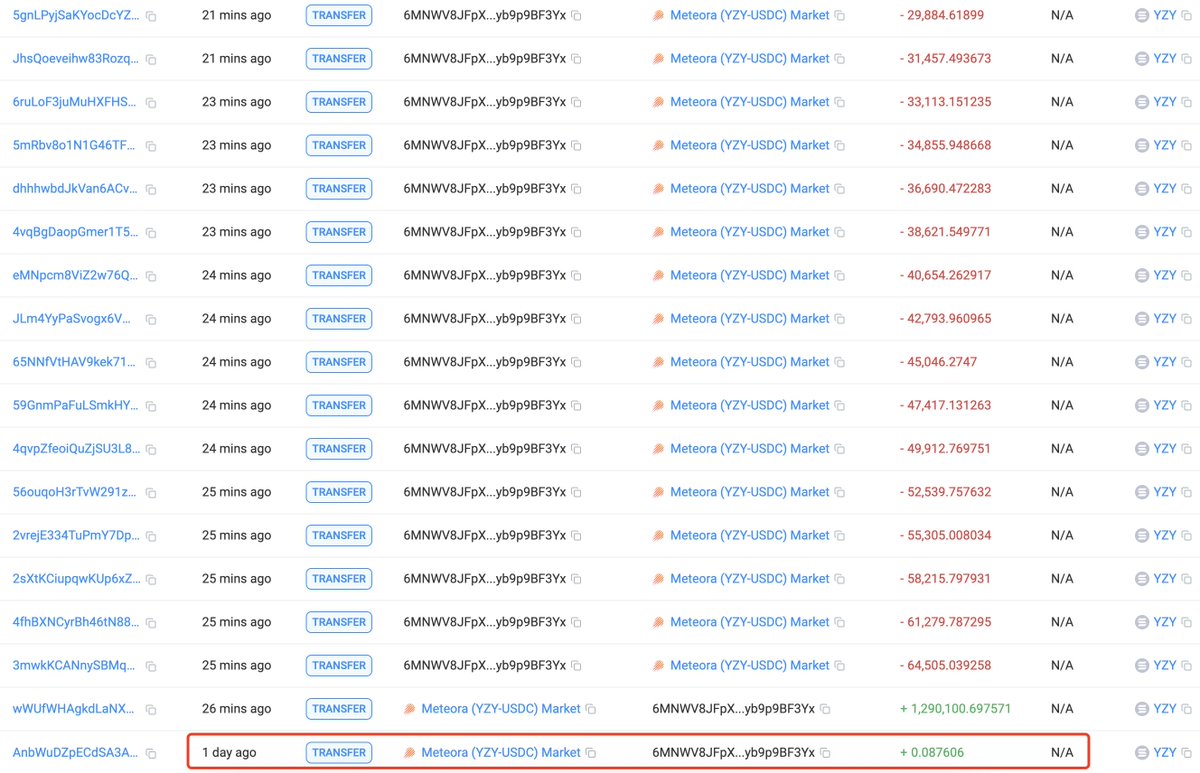Click N/A value in the -61,279.787295 row

pos(1062,622)
